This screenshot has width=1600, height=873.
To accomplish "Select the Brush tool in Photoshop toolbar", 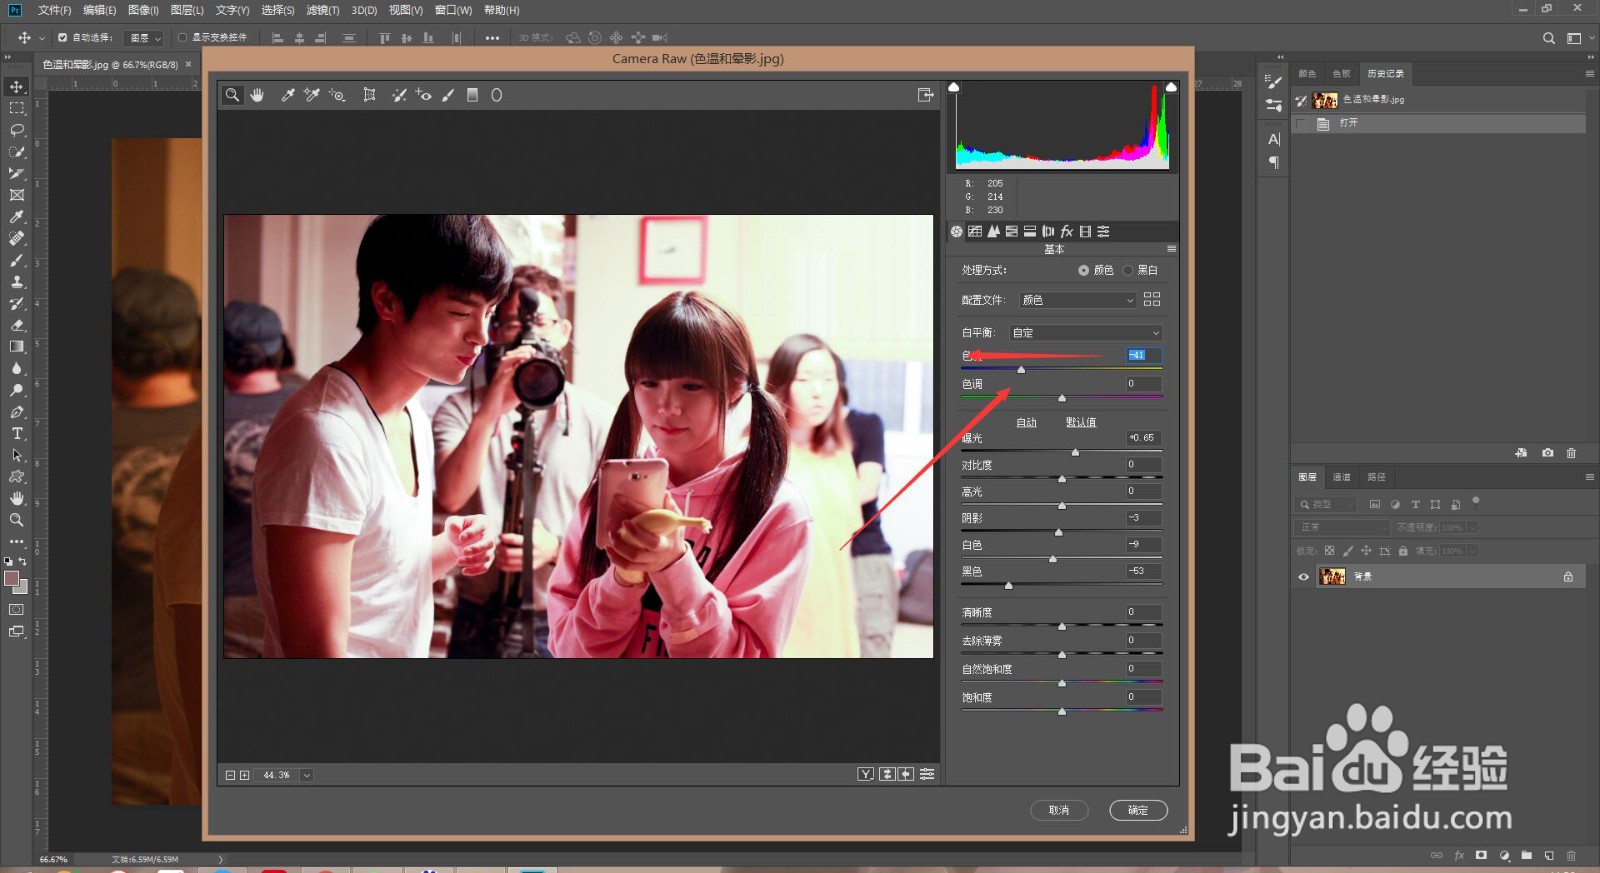I will [17, 260].
